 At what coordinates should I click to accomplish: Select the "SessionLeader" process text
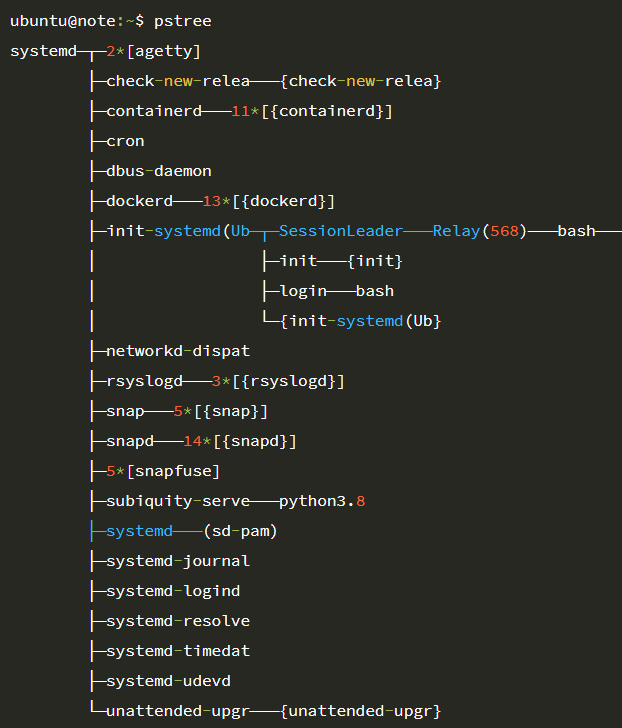point(341,231)
